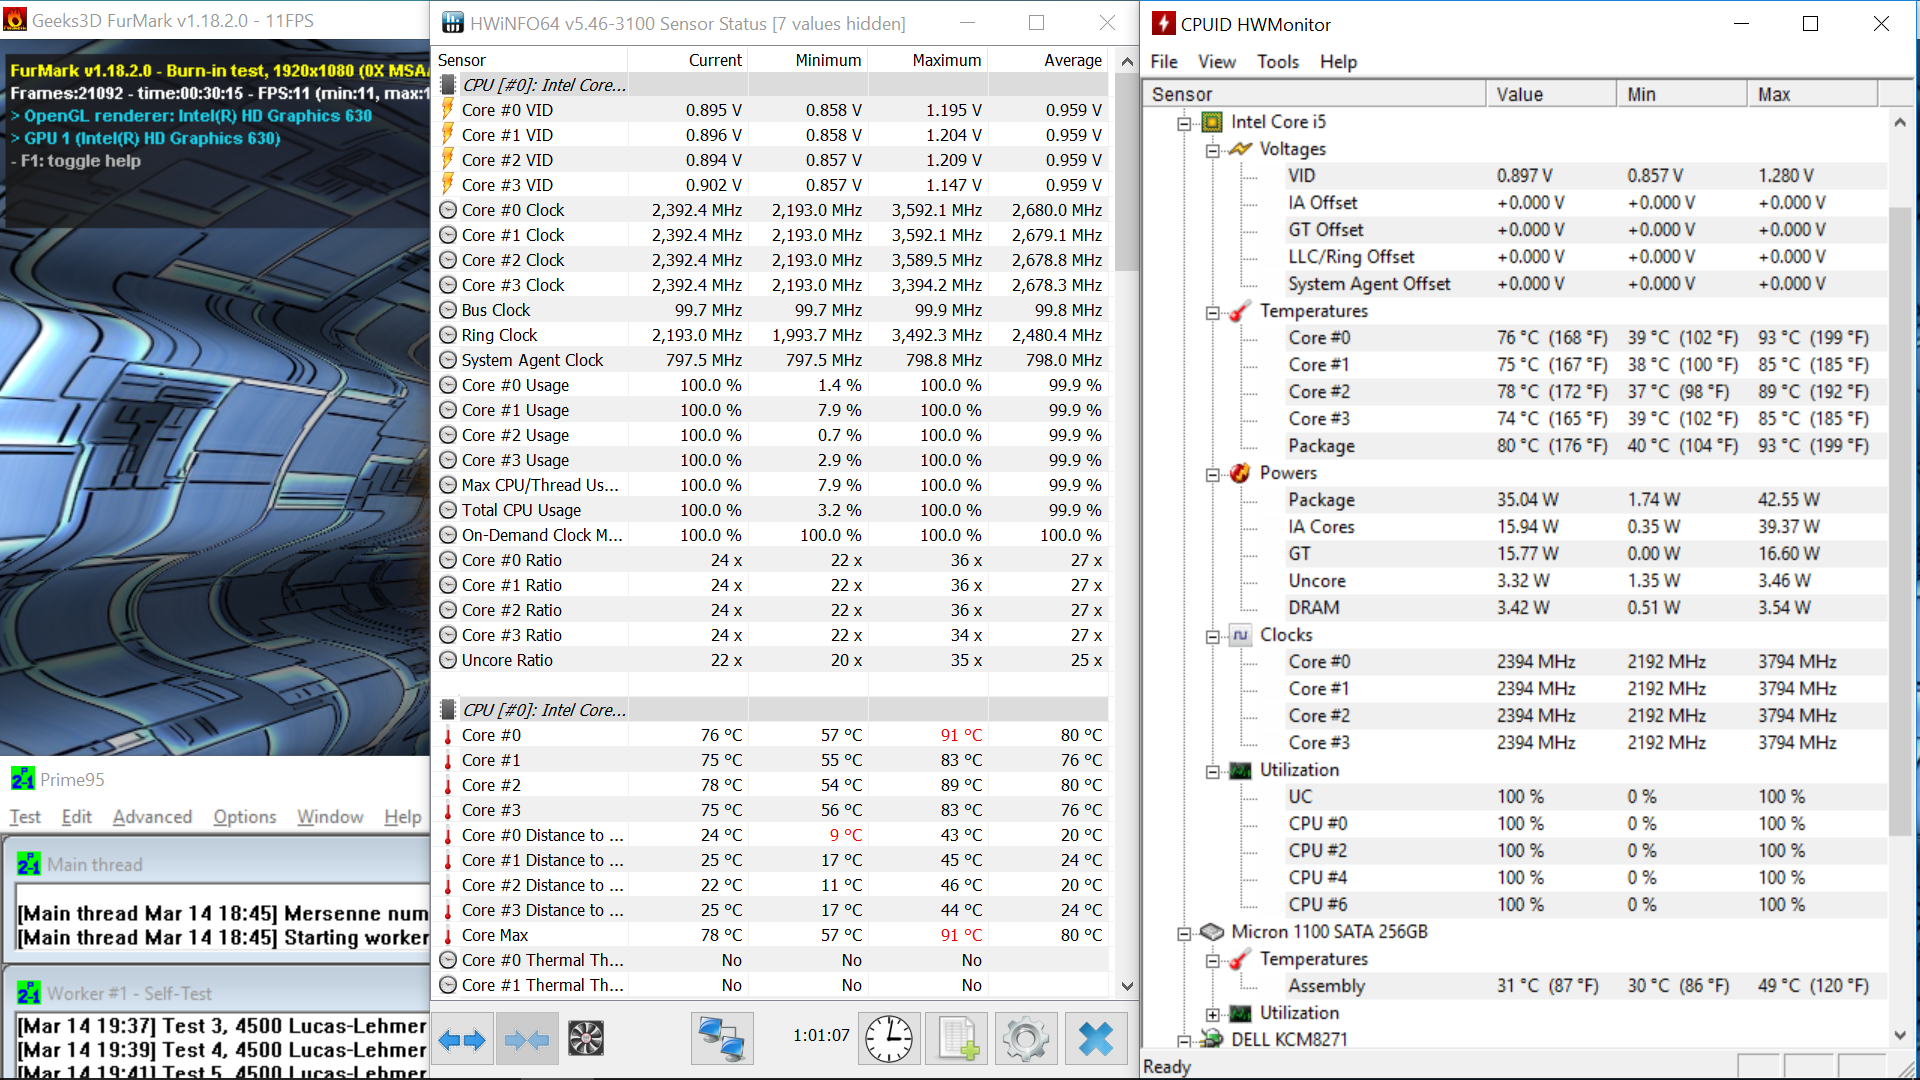Open fan control via the fan icon
This screenshot has height=1080, width=1920.
(x=586, y=1040)
